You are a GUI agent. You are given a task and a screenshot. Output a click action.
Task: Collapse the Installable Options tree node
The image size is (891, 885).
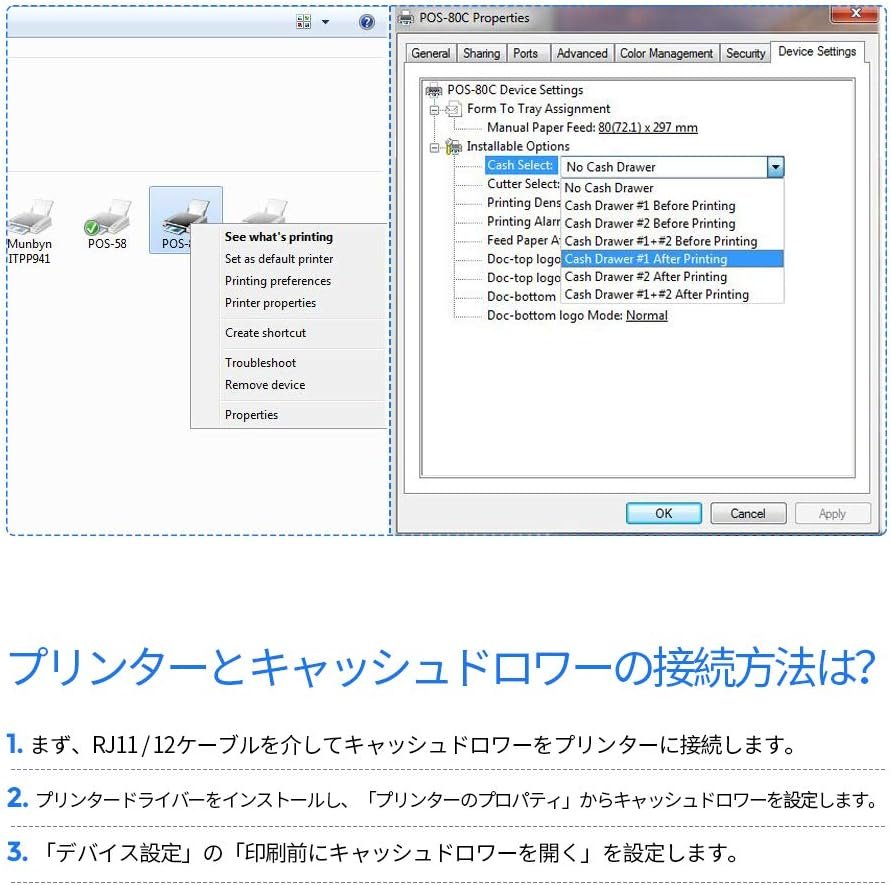tap(435, 147)
